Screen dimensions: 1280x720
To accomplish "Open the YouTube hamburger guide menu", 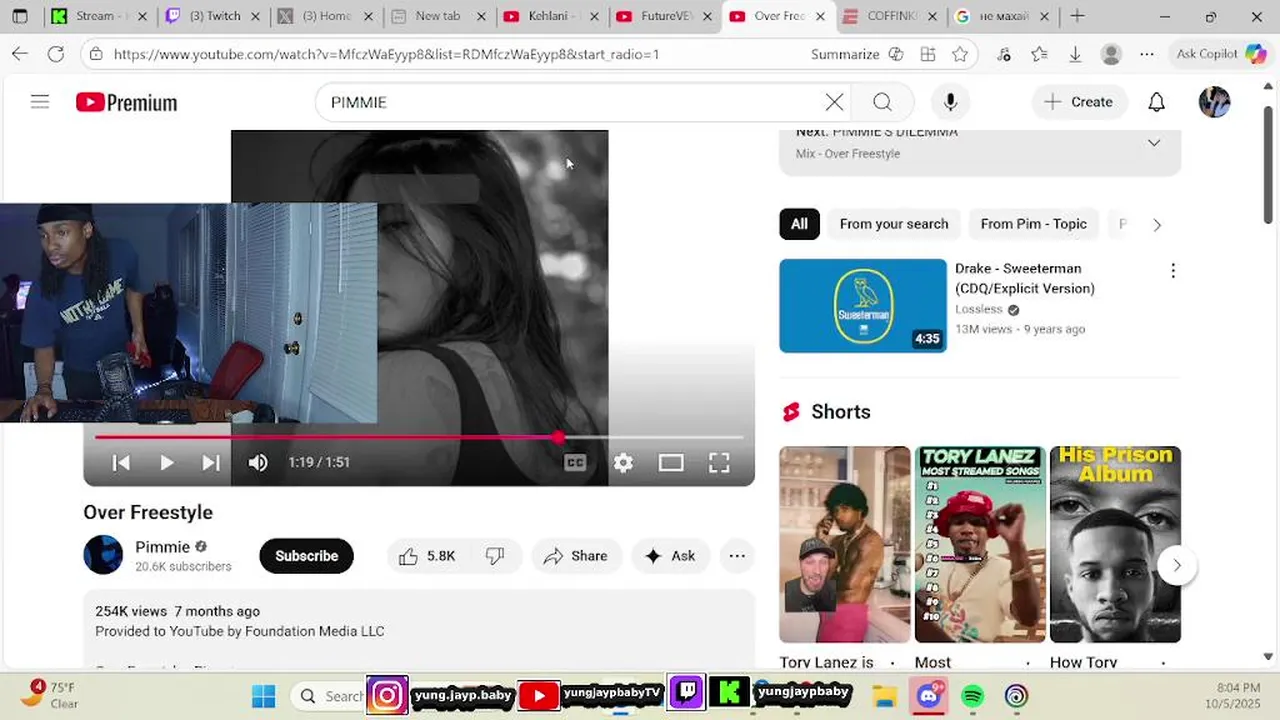I will pos(40,102).
